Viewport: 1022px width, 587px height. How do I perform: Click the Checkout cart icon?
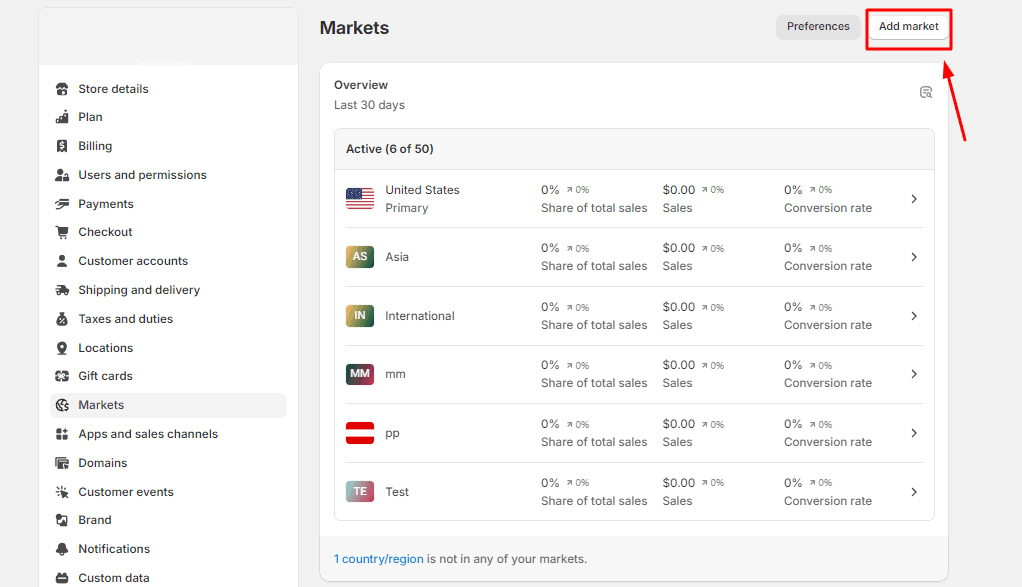point(62,232)
